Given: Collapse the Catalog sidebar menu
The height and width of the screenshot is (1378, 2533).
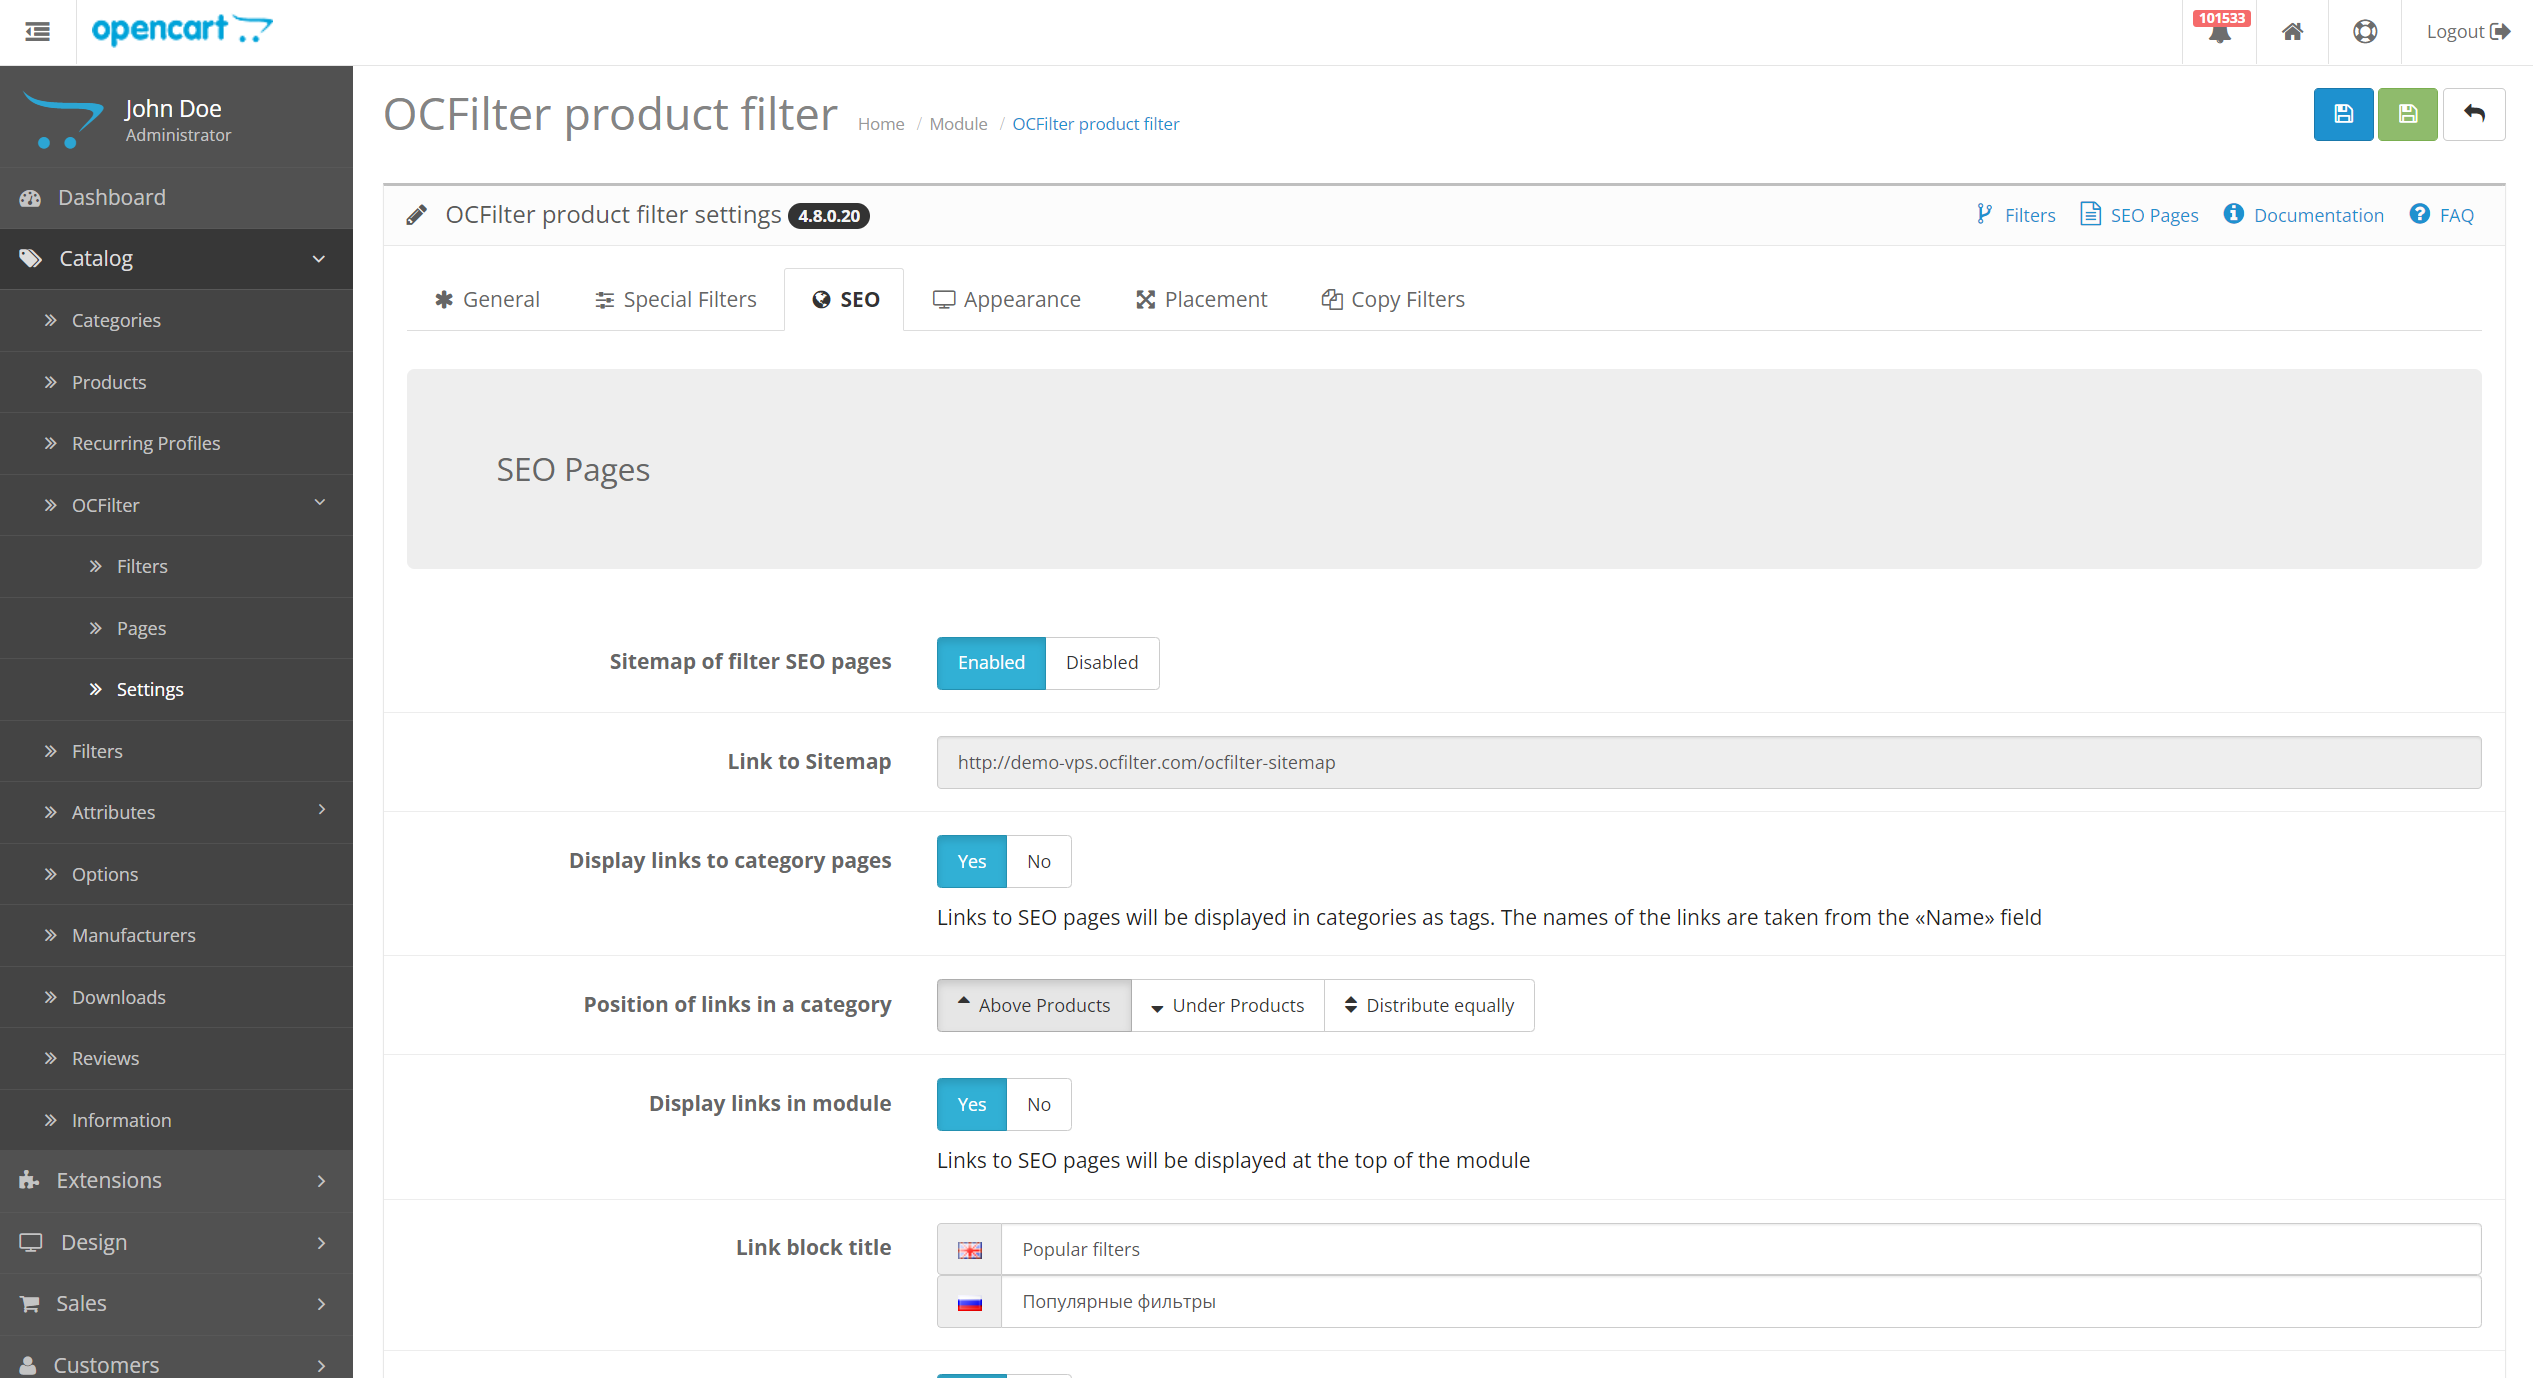Looking at the screenshot, I should coord(176,259).
